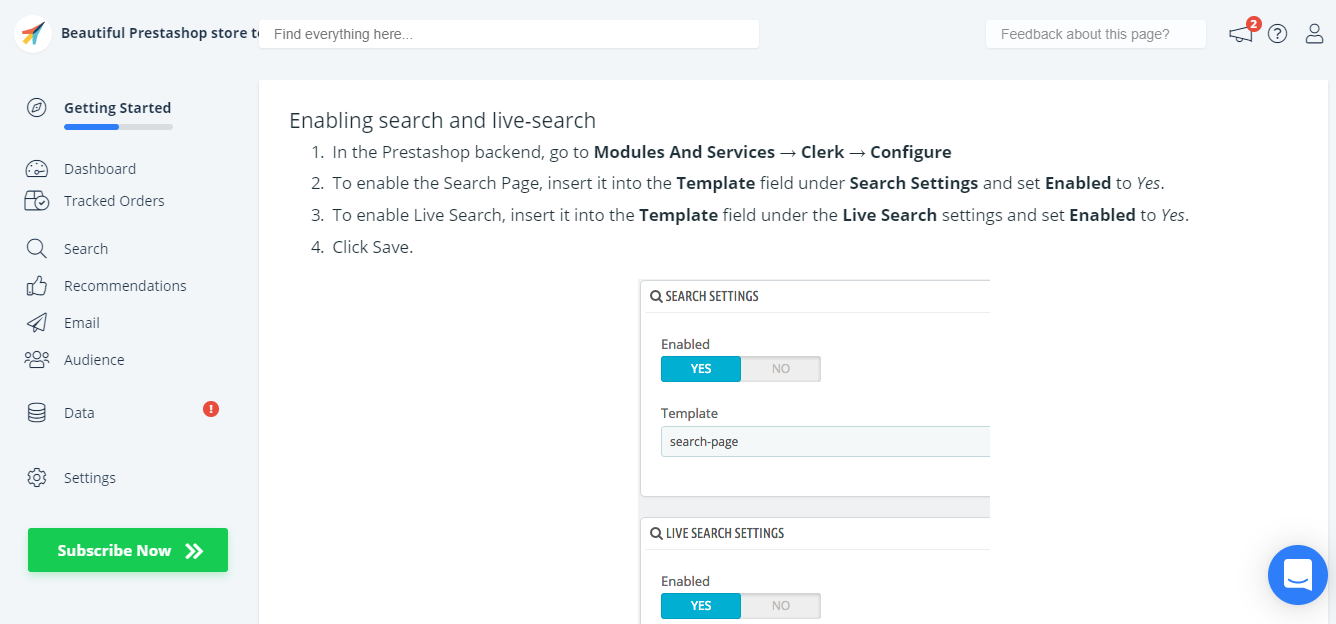Click the Getting Started progress bar
This screenshot has height=624, width=1336.
tap(118, 127)
